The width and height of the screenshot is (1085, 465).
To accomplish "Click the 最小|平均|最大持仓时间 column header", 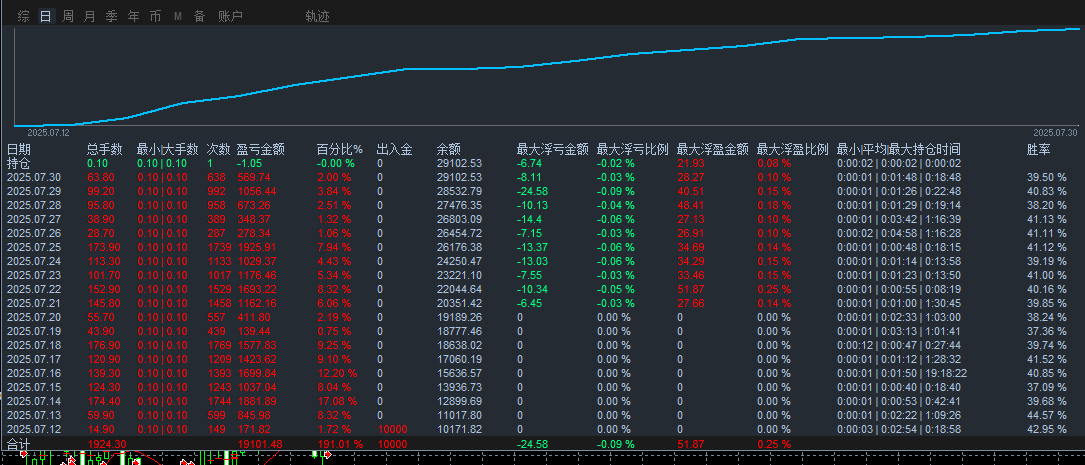I will point(899,149).
